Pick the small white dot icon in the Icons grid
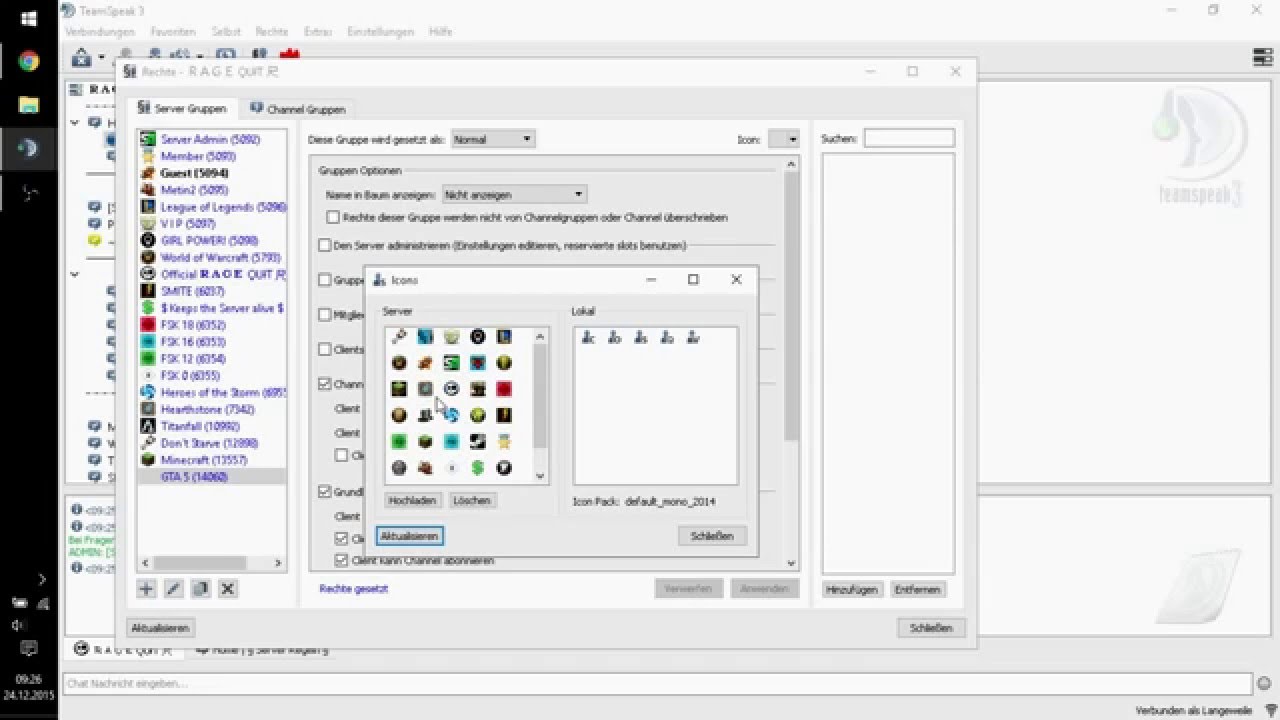 tap(451, 467)
